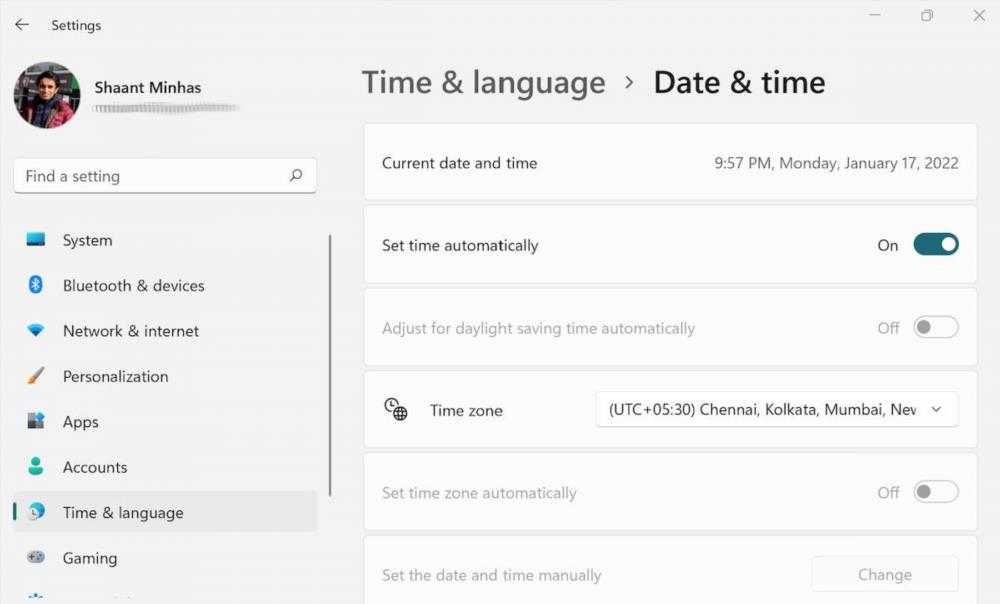
Task: Toggle daylight saving time adjustment switch
Action: pos(936,328)
